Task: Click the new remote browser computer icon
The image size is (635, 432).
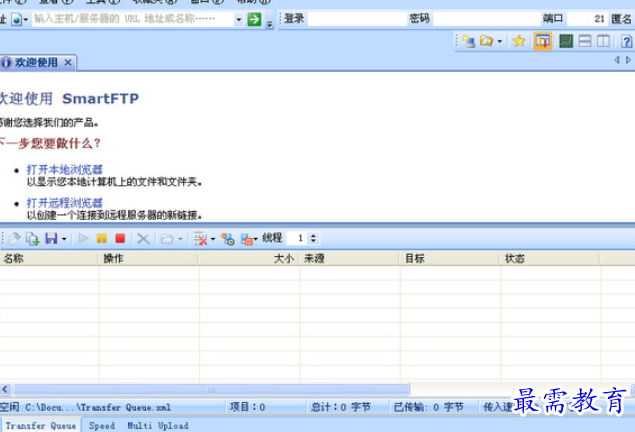Action: 469,41
